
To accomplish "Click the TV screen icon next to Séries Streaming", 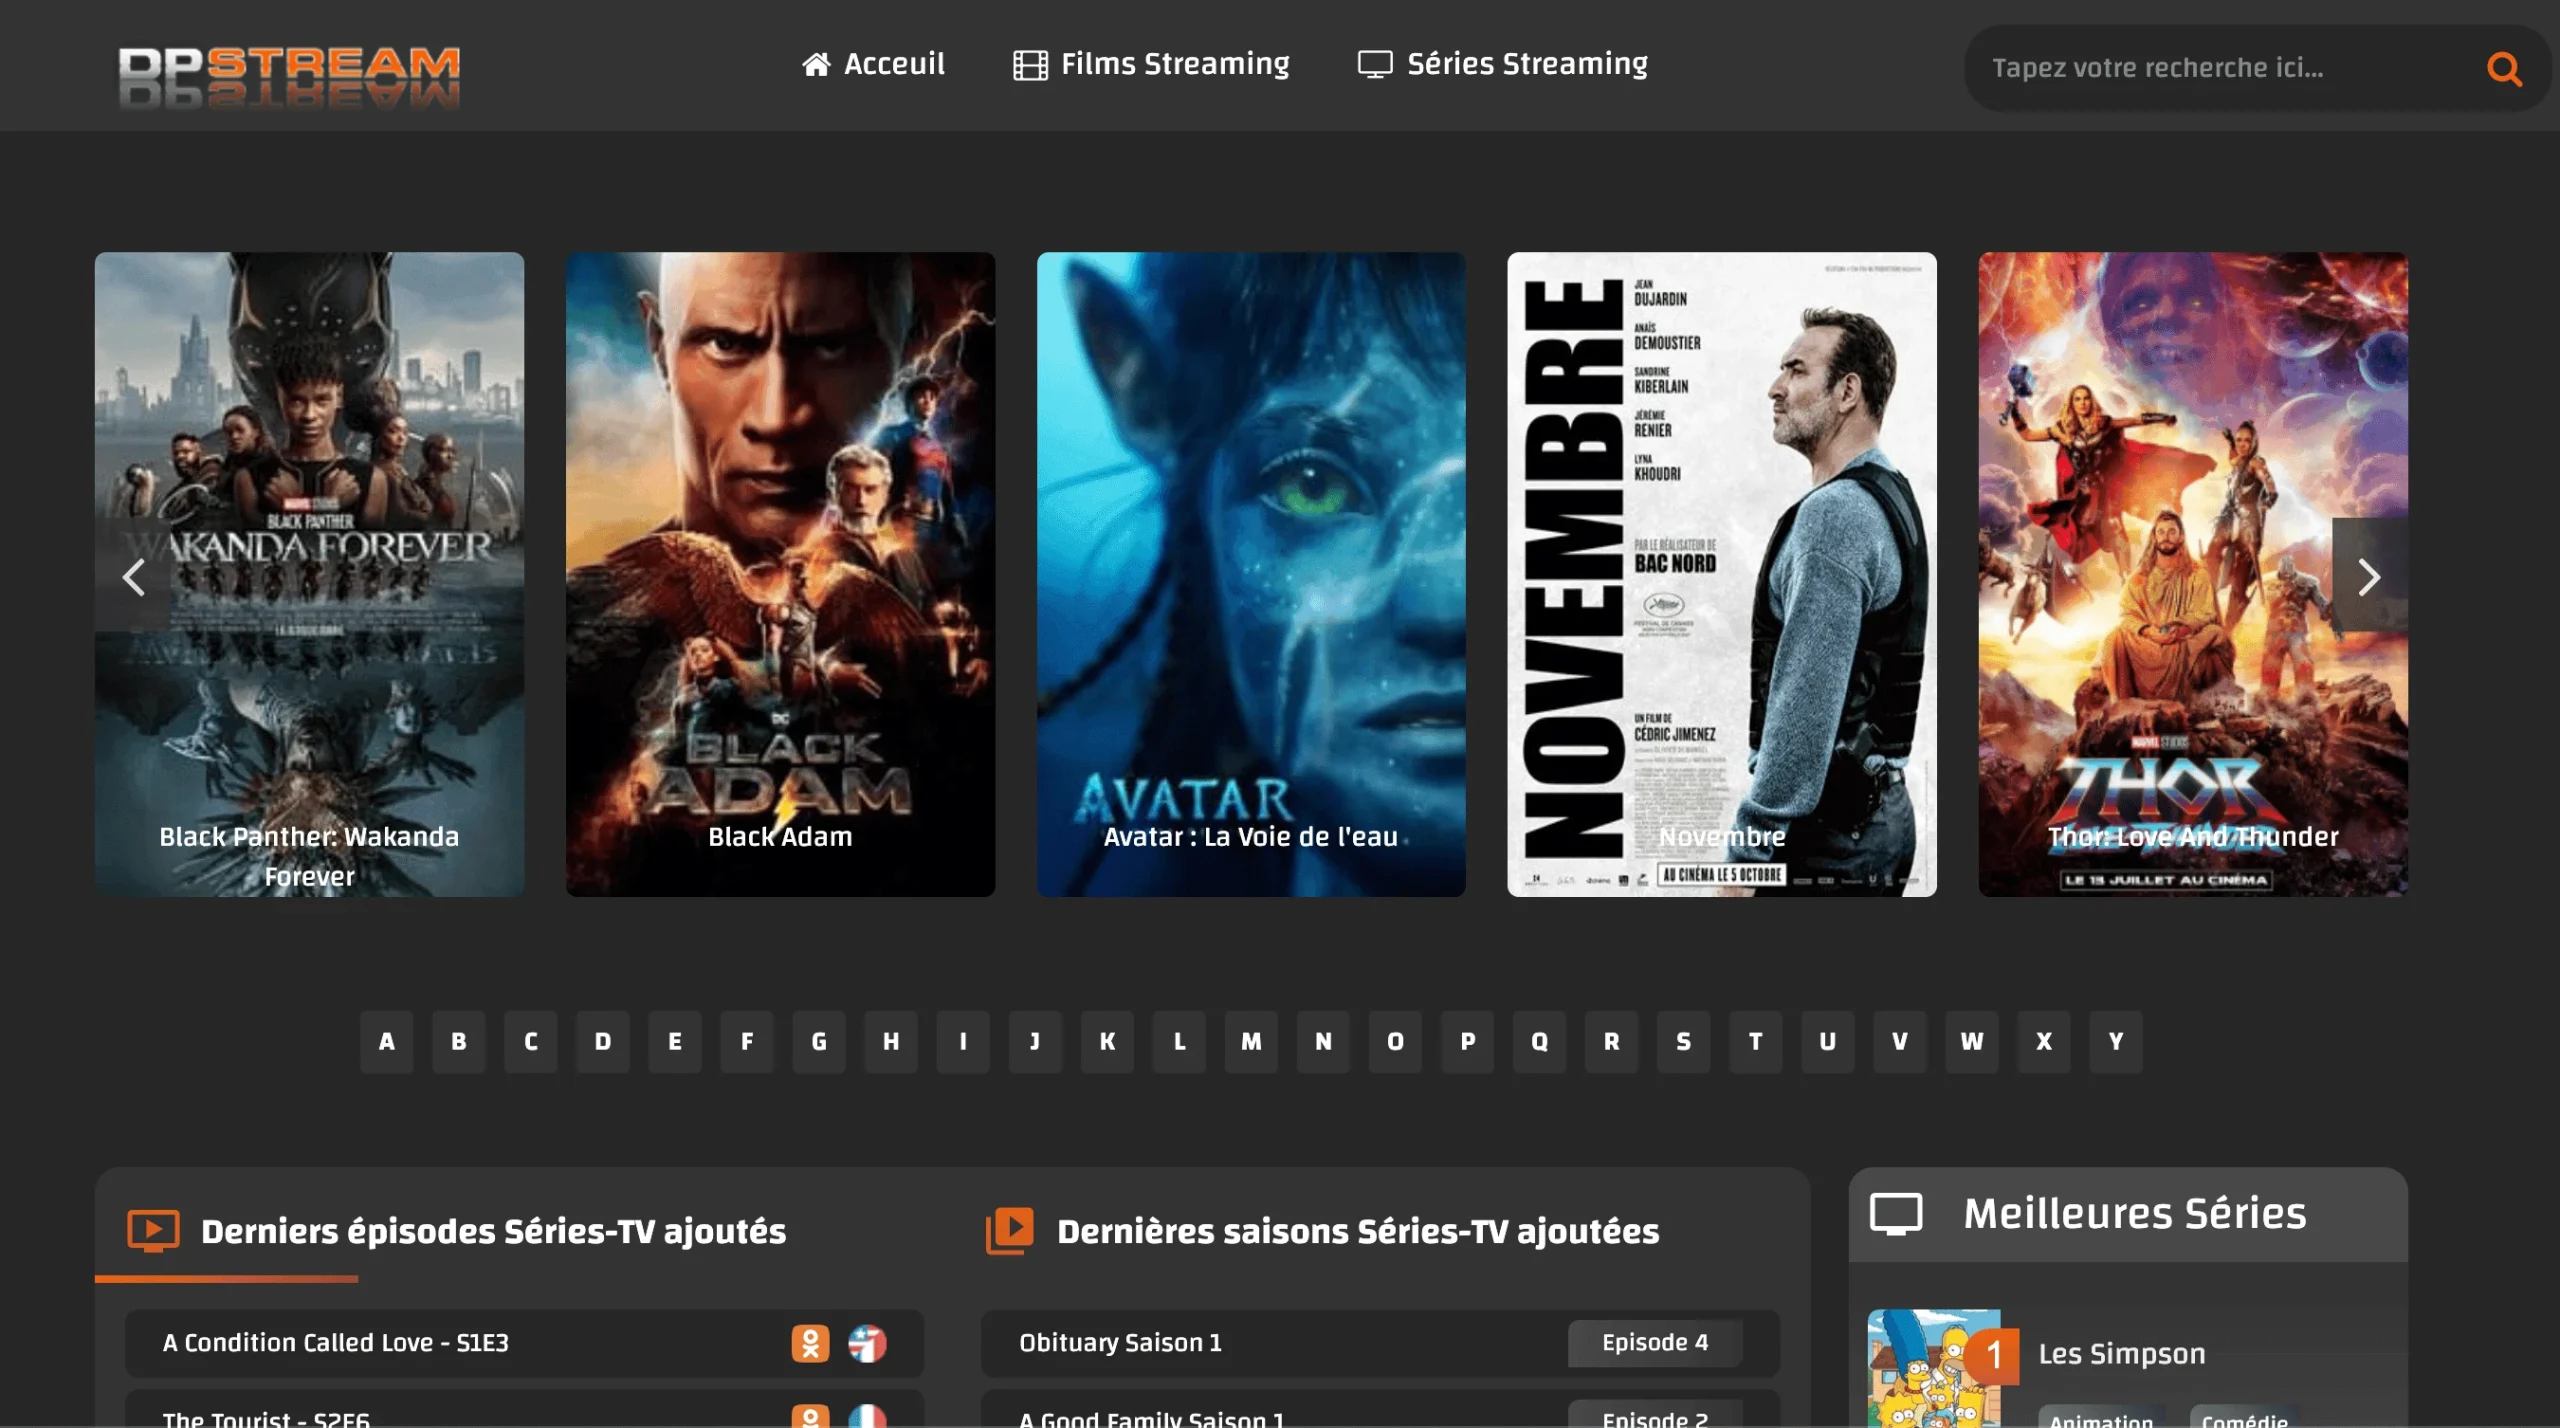I will click(1374, 63).
